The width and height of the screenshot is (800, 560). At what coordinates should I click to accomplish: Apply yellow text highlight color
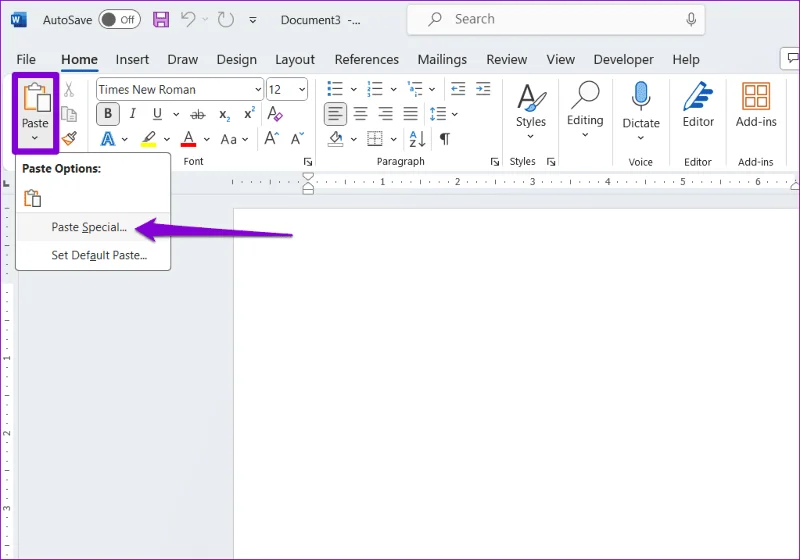[148, 139]
